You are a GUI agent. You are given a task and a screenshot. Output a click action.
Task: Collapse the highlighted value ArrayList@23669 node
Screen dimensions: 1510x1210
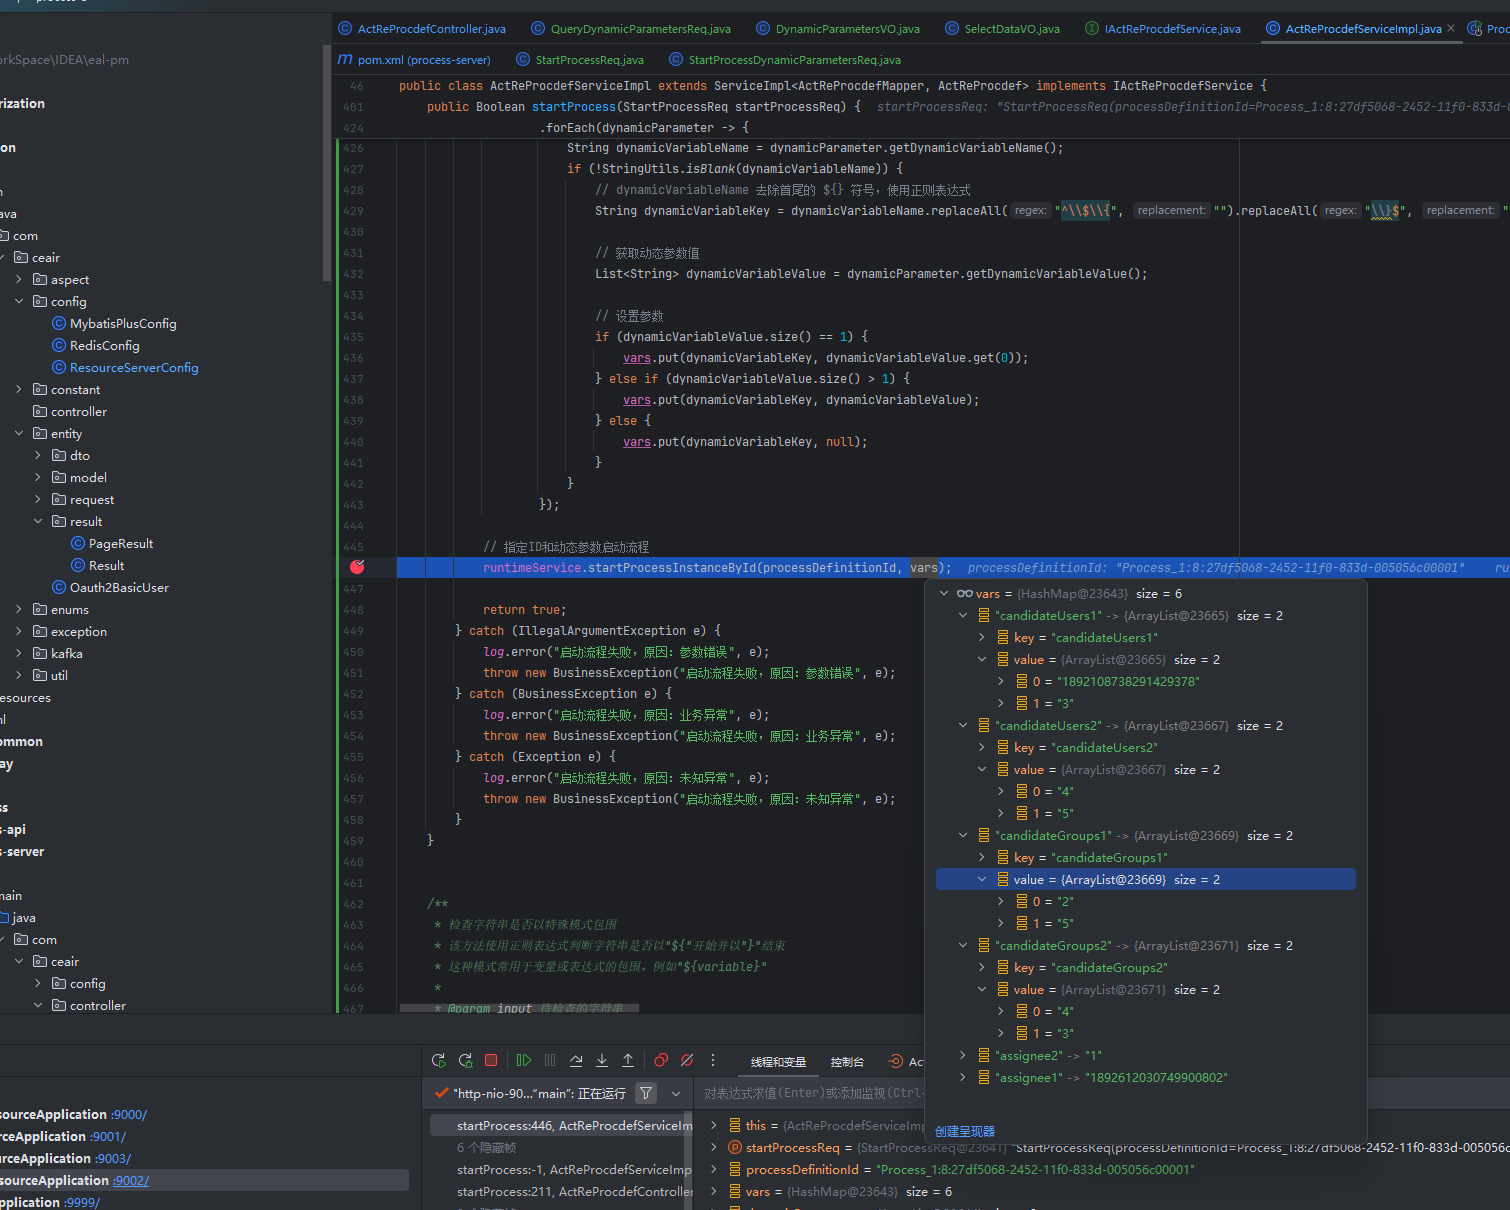(982, 879)
